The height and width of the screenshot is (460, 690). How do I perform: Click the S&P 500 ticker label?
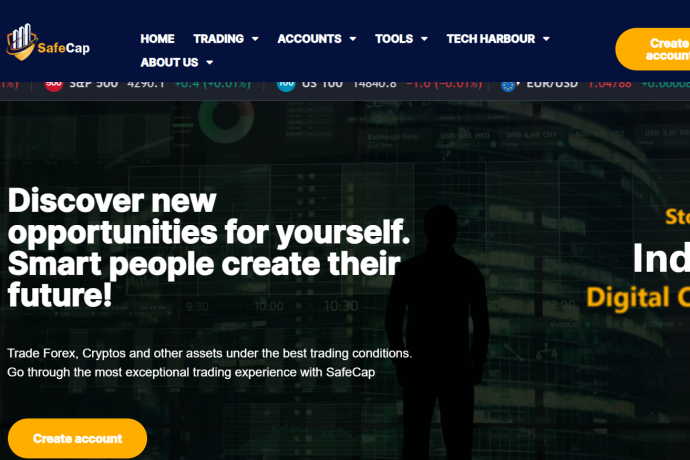pyautogui.click(x=94, y=85)
